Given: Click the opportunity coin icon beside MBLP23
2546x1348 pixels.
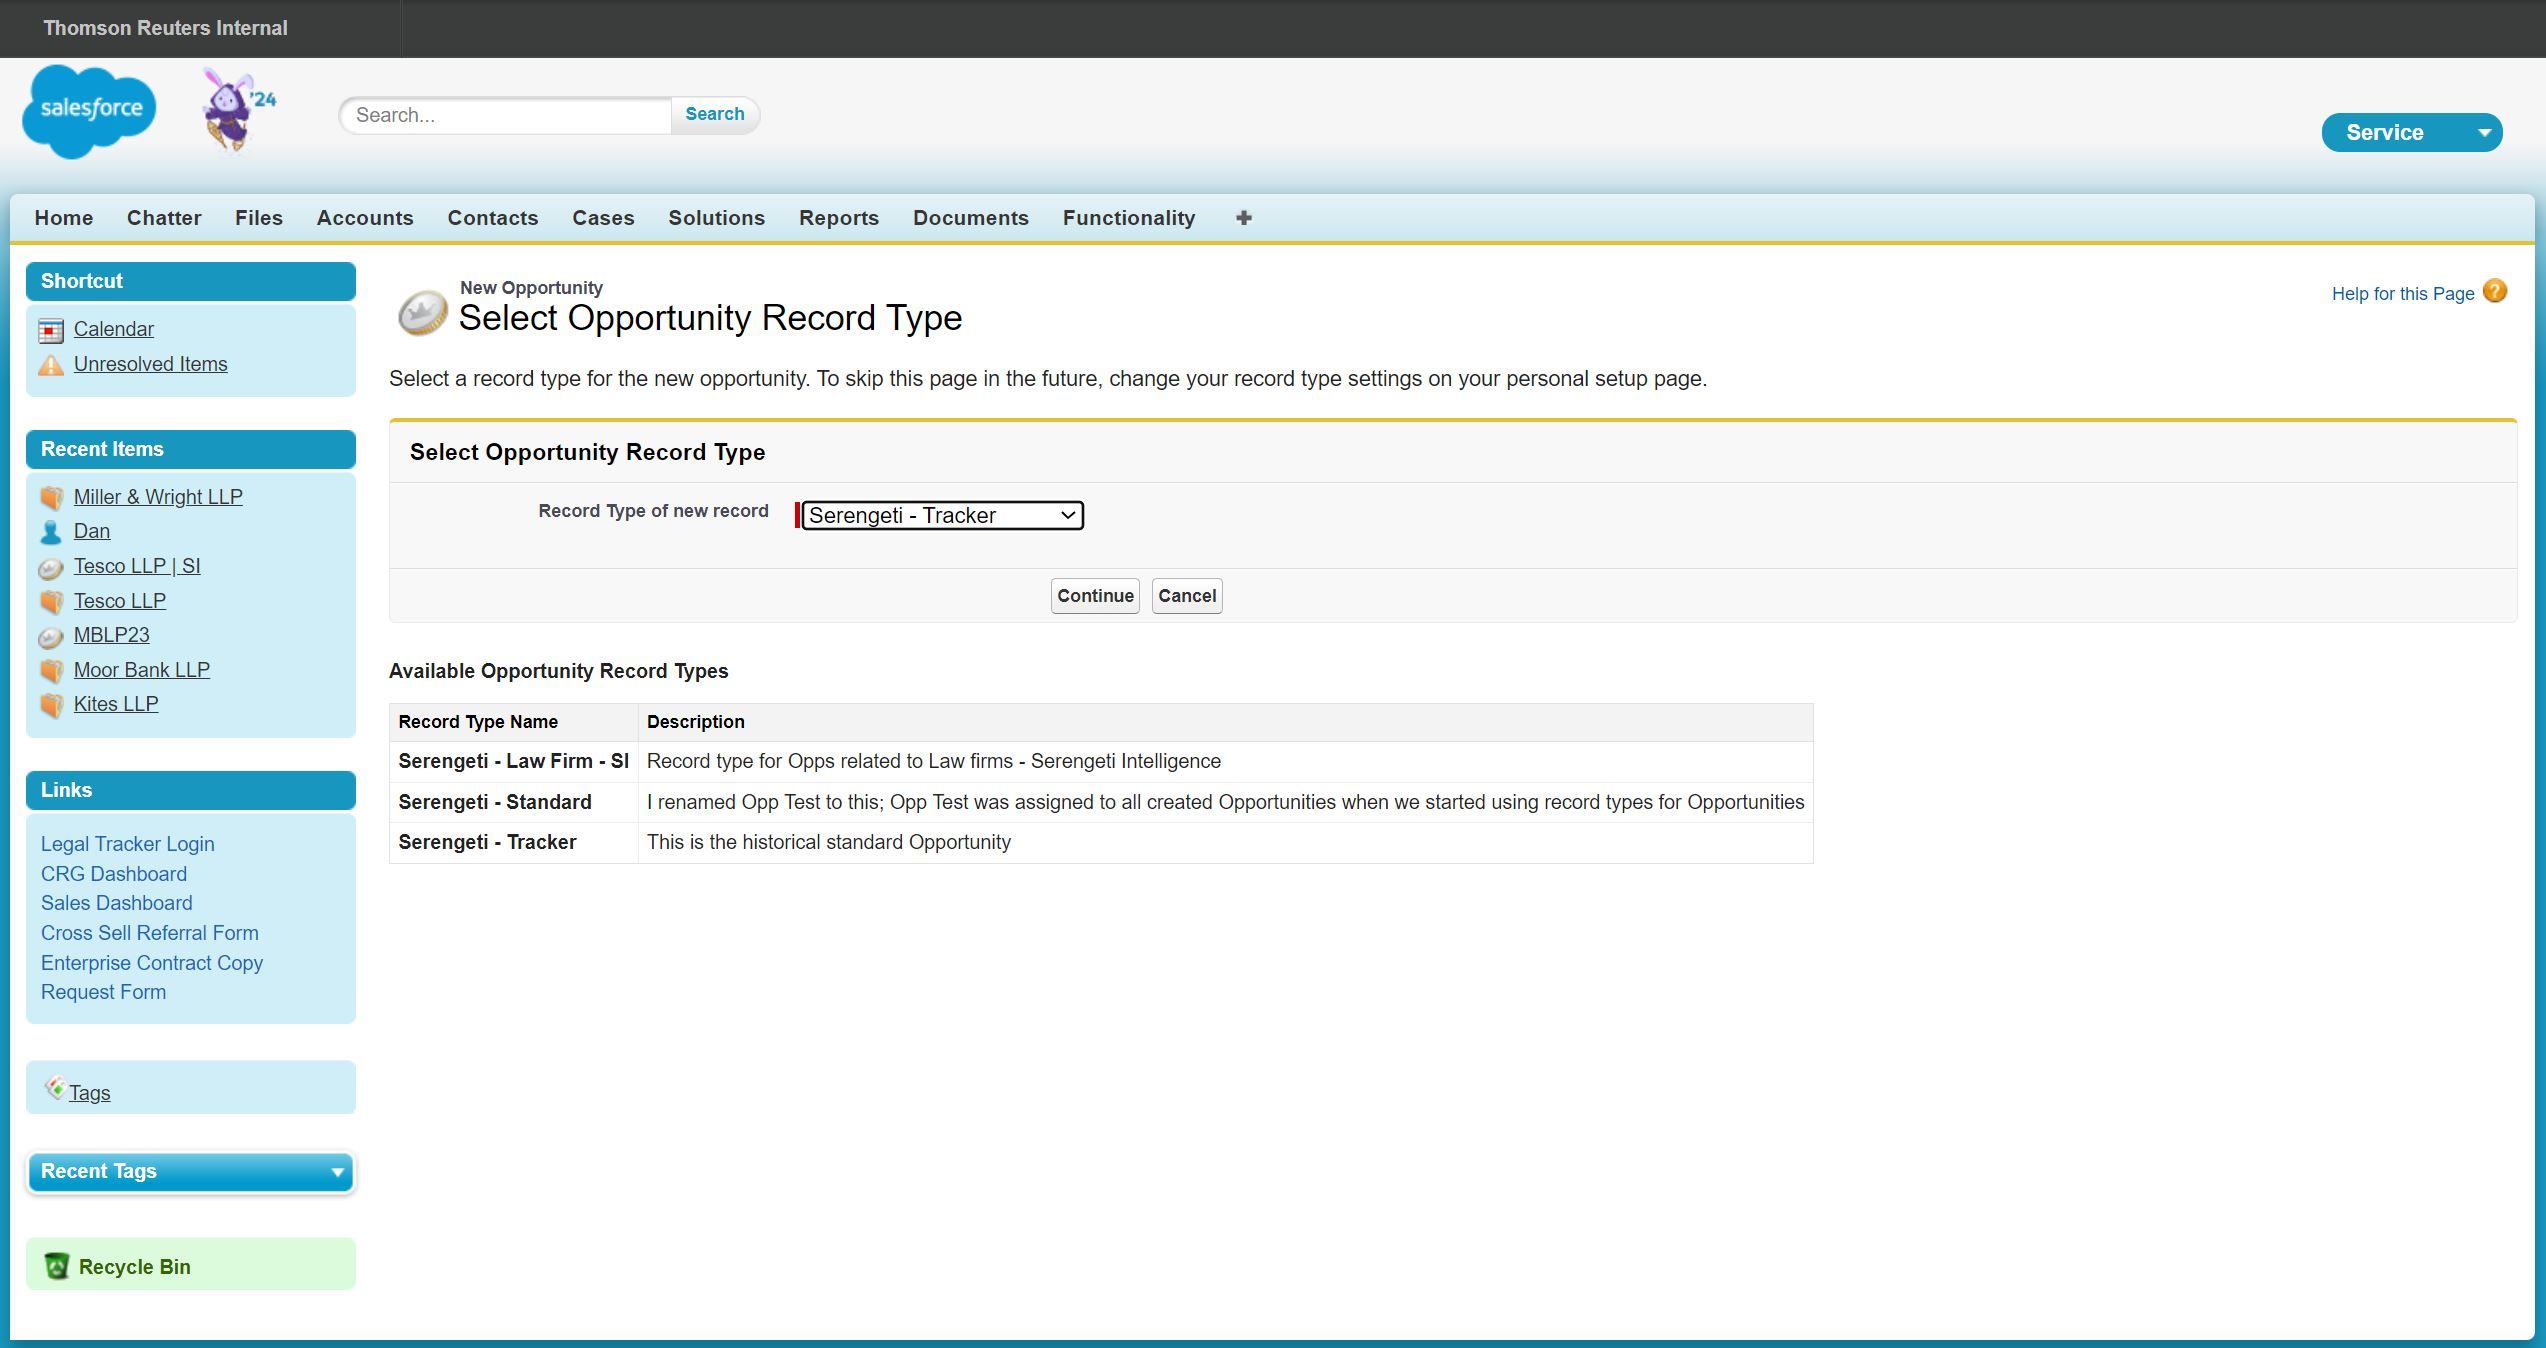Looking at the screenshot, I should click(51, 636).
